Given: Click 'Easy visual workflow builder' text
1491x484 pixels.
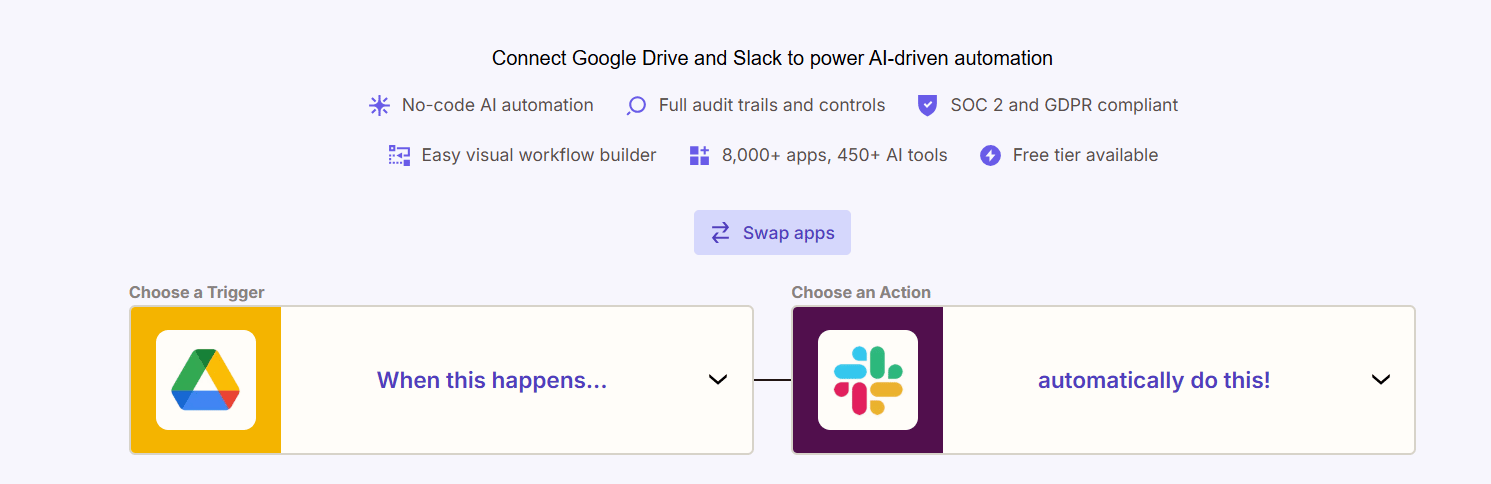Looking at the screenshot, I should (x=539, y=155).
